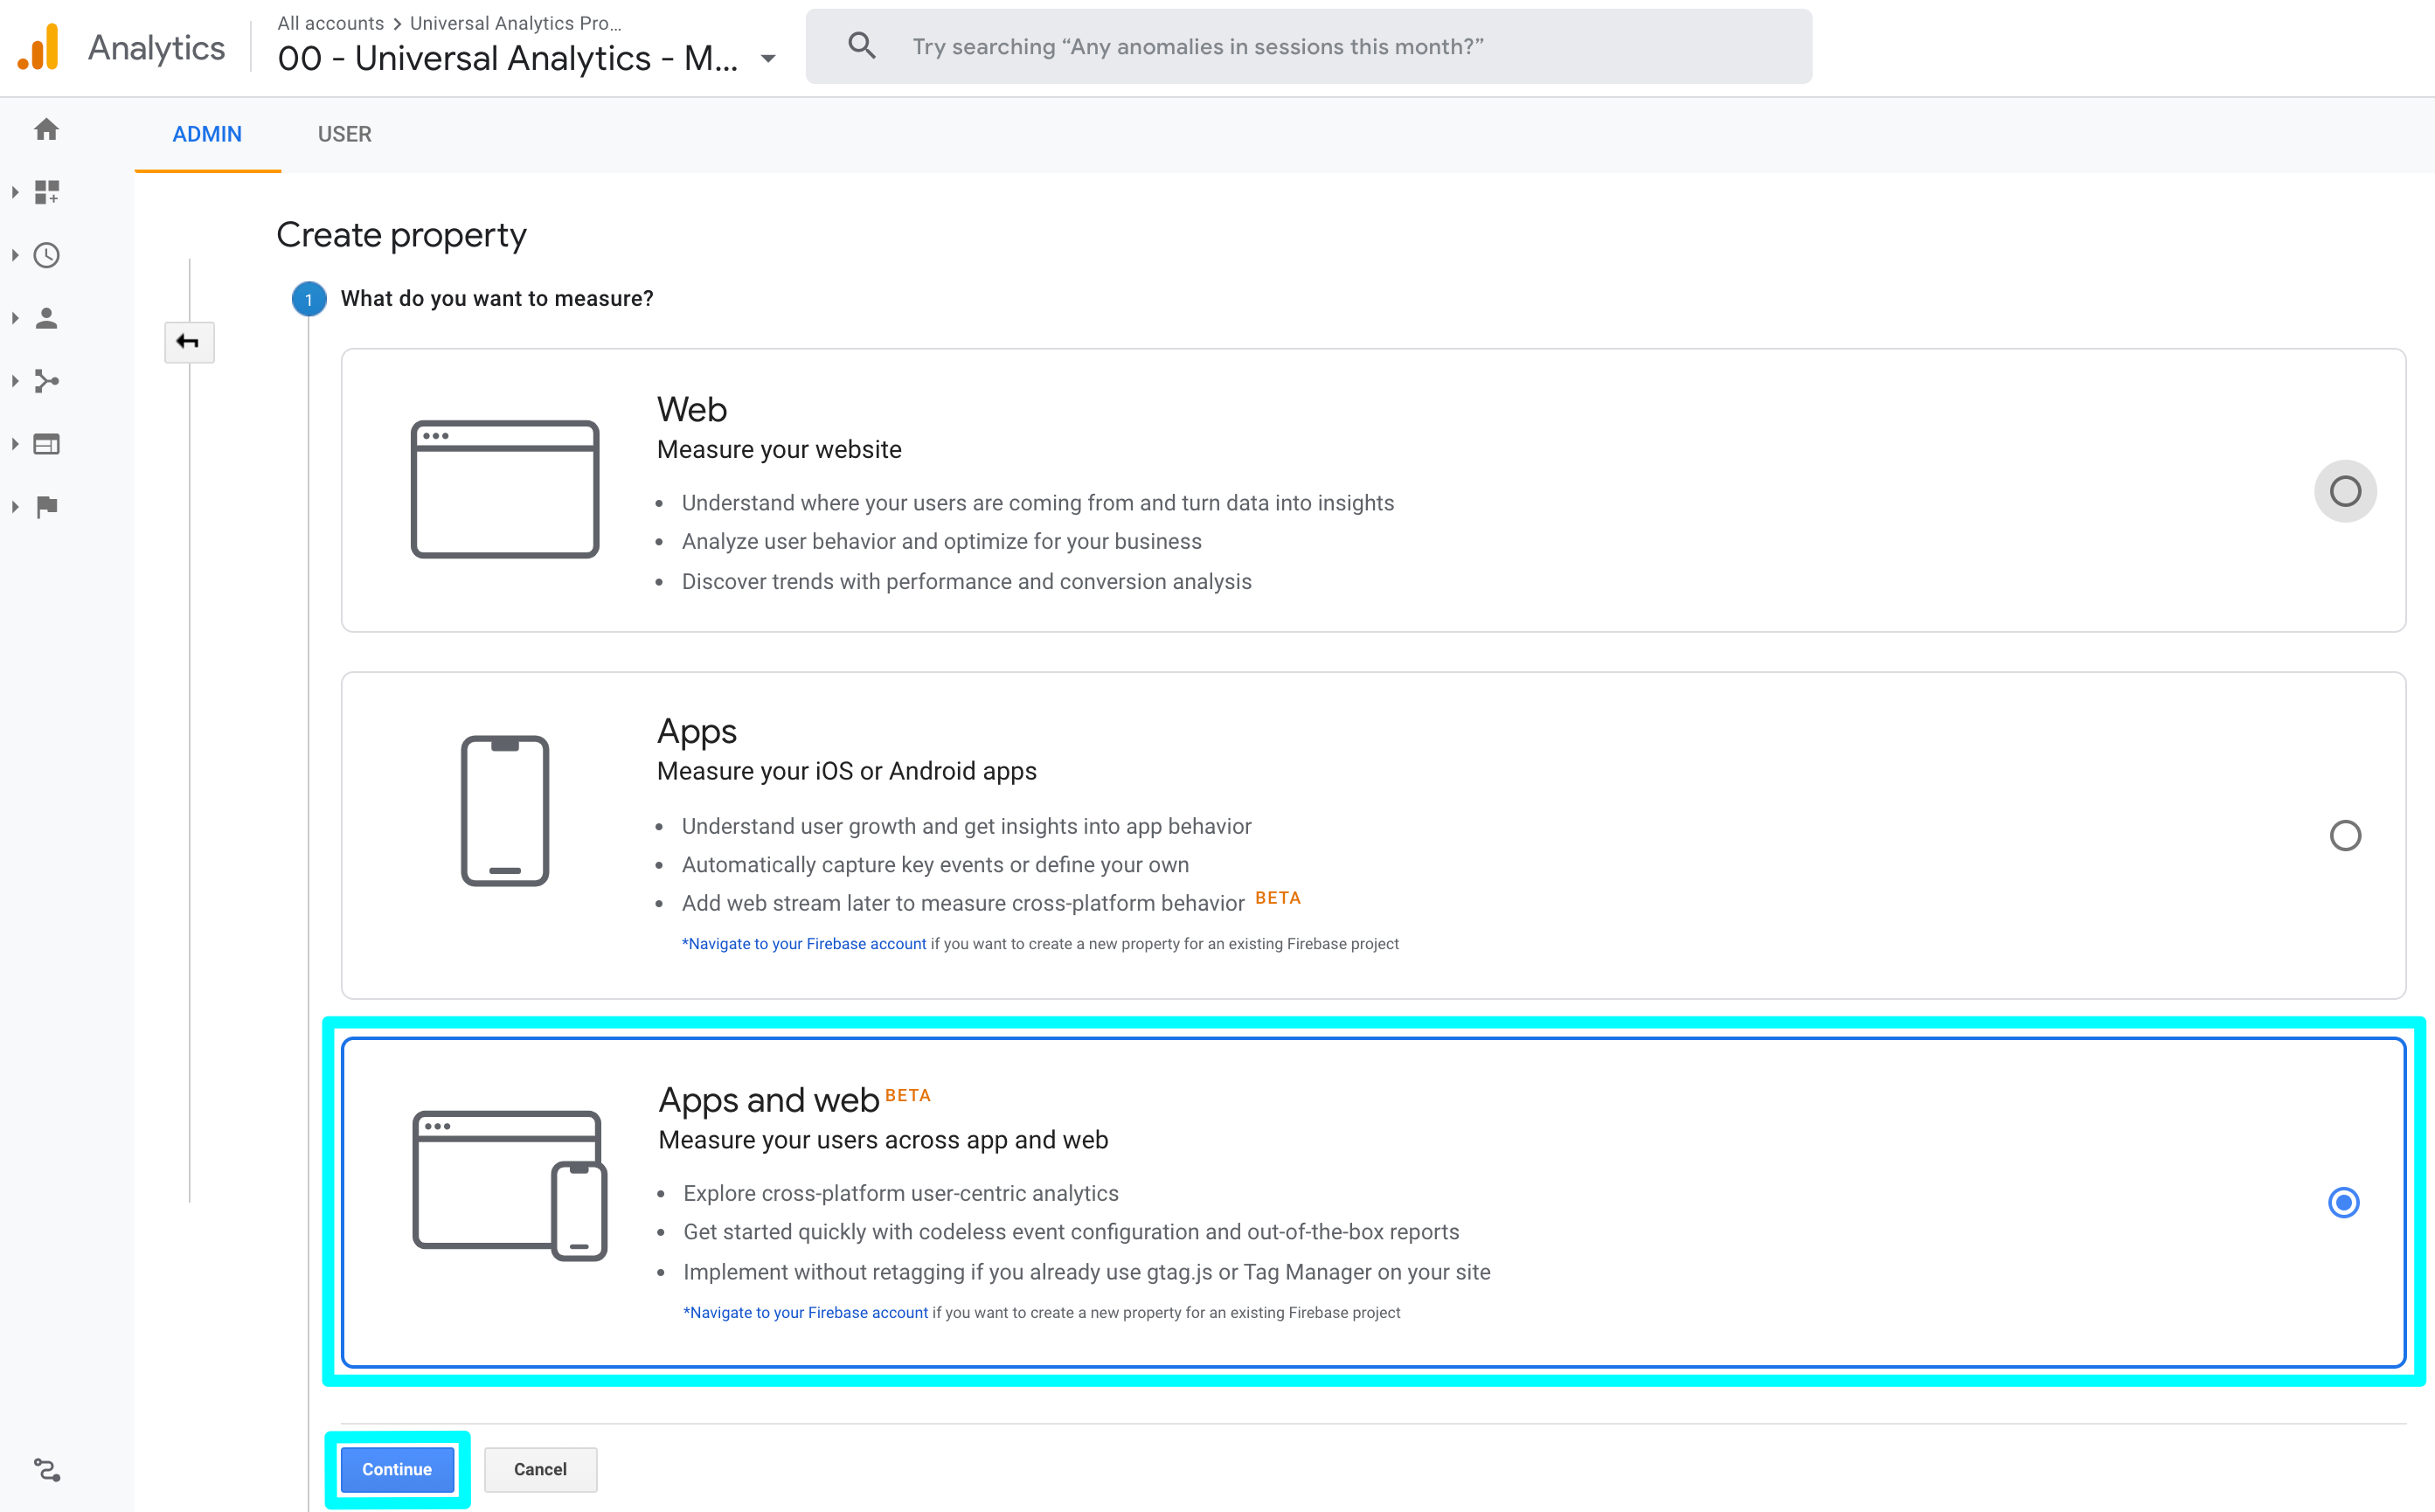Open Attribution icon at sidebar bottom
Viewport: 2435px width, 1512px height.
(x=46, y=1469)
